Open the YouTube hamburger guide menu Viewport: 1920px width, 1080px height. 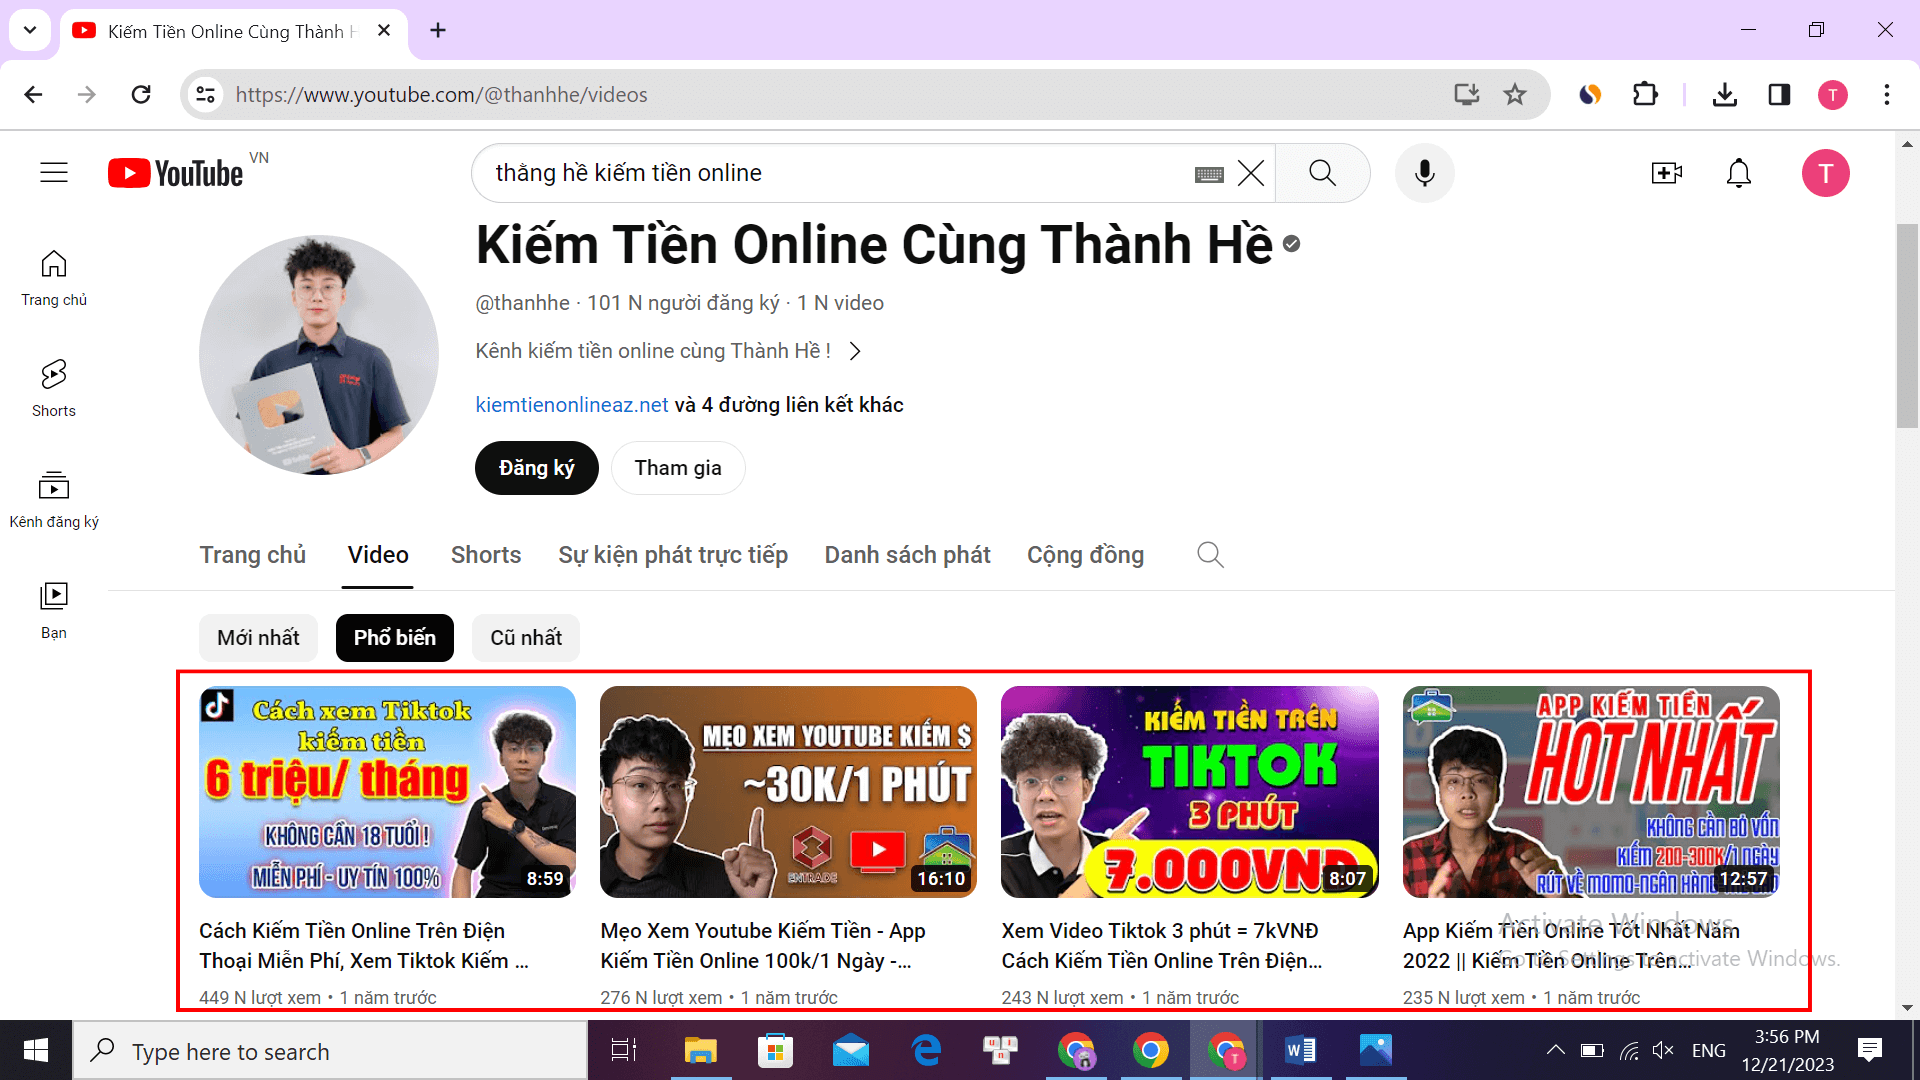(x=54, y=173)
